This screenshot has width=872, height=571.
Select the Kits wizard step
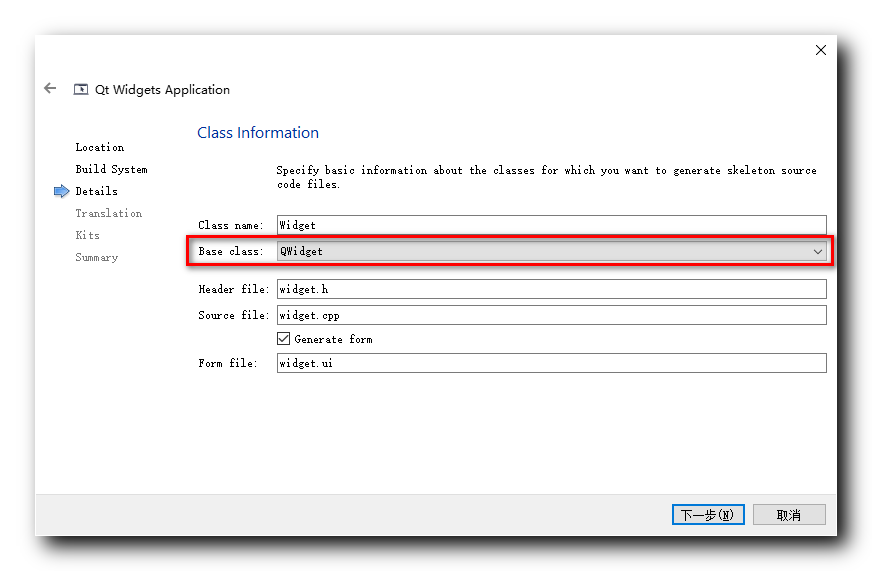(87, 235)
